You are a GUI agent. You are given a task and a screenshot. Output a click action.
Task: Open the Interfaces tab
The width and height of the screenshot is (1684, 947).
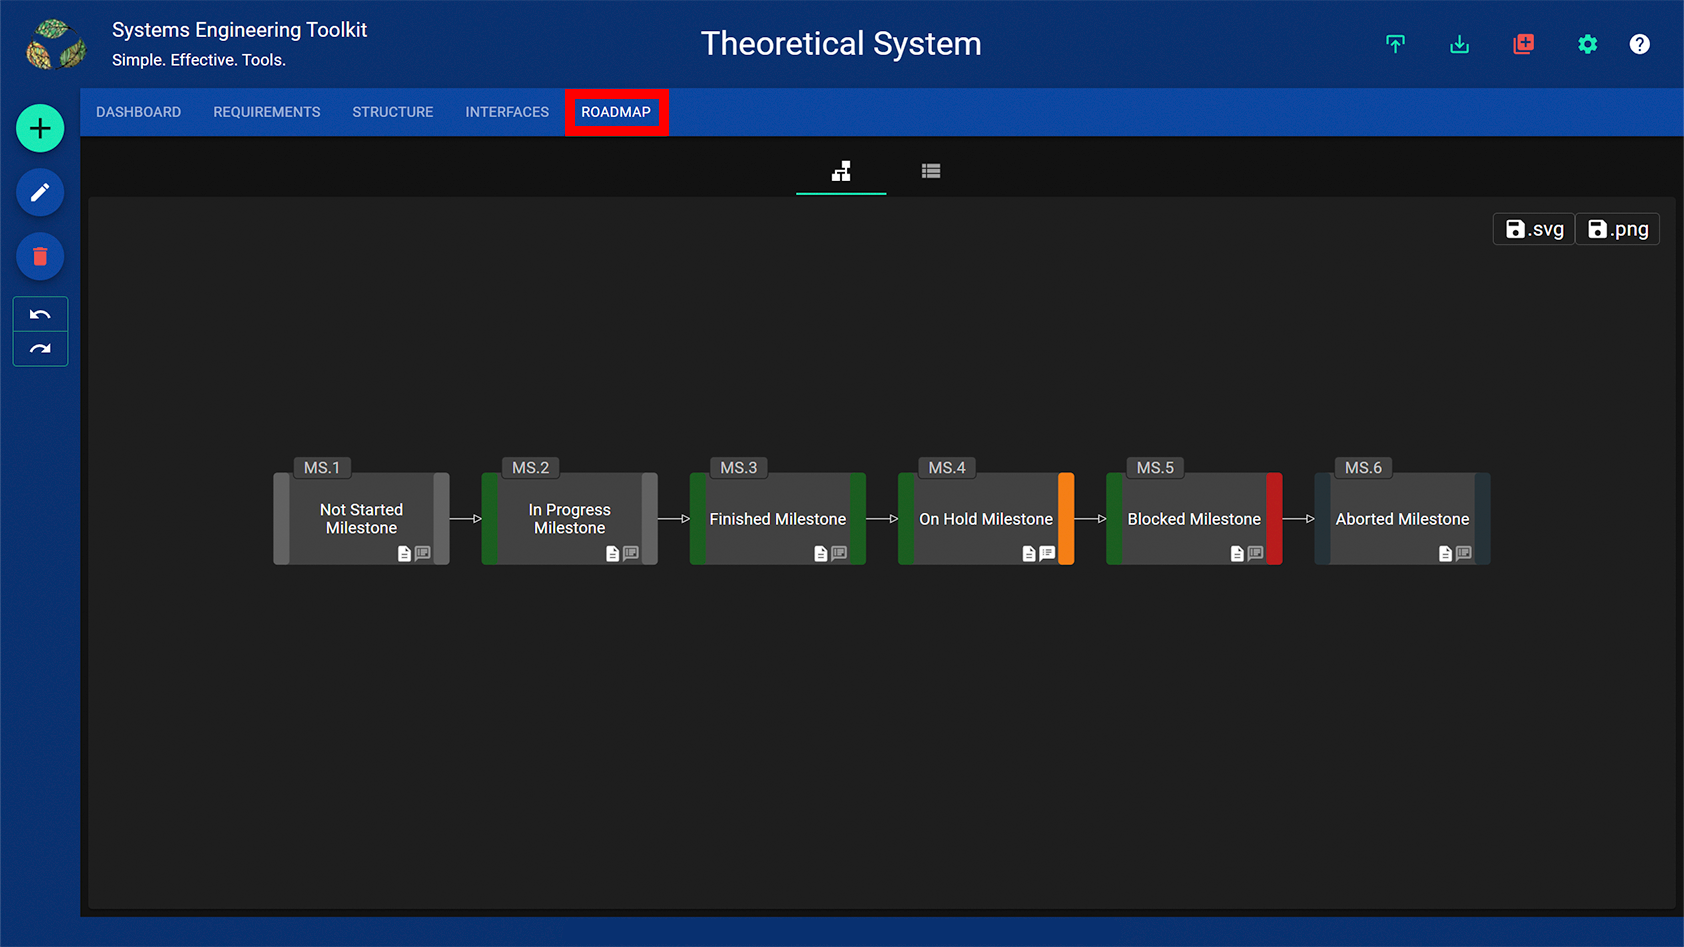pos(506,112)
